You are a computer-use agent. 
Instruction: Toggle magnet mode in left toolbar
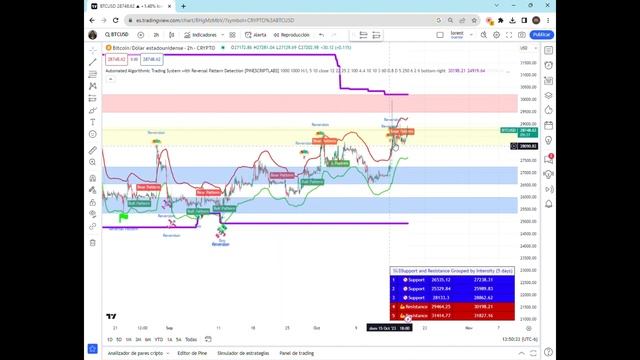(x=93, y=178)
